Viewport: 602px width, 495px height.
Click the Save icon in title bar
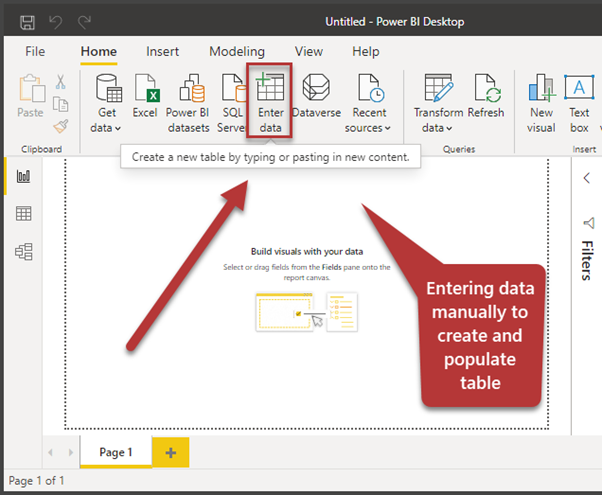click(27, 22)
